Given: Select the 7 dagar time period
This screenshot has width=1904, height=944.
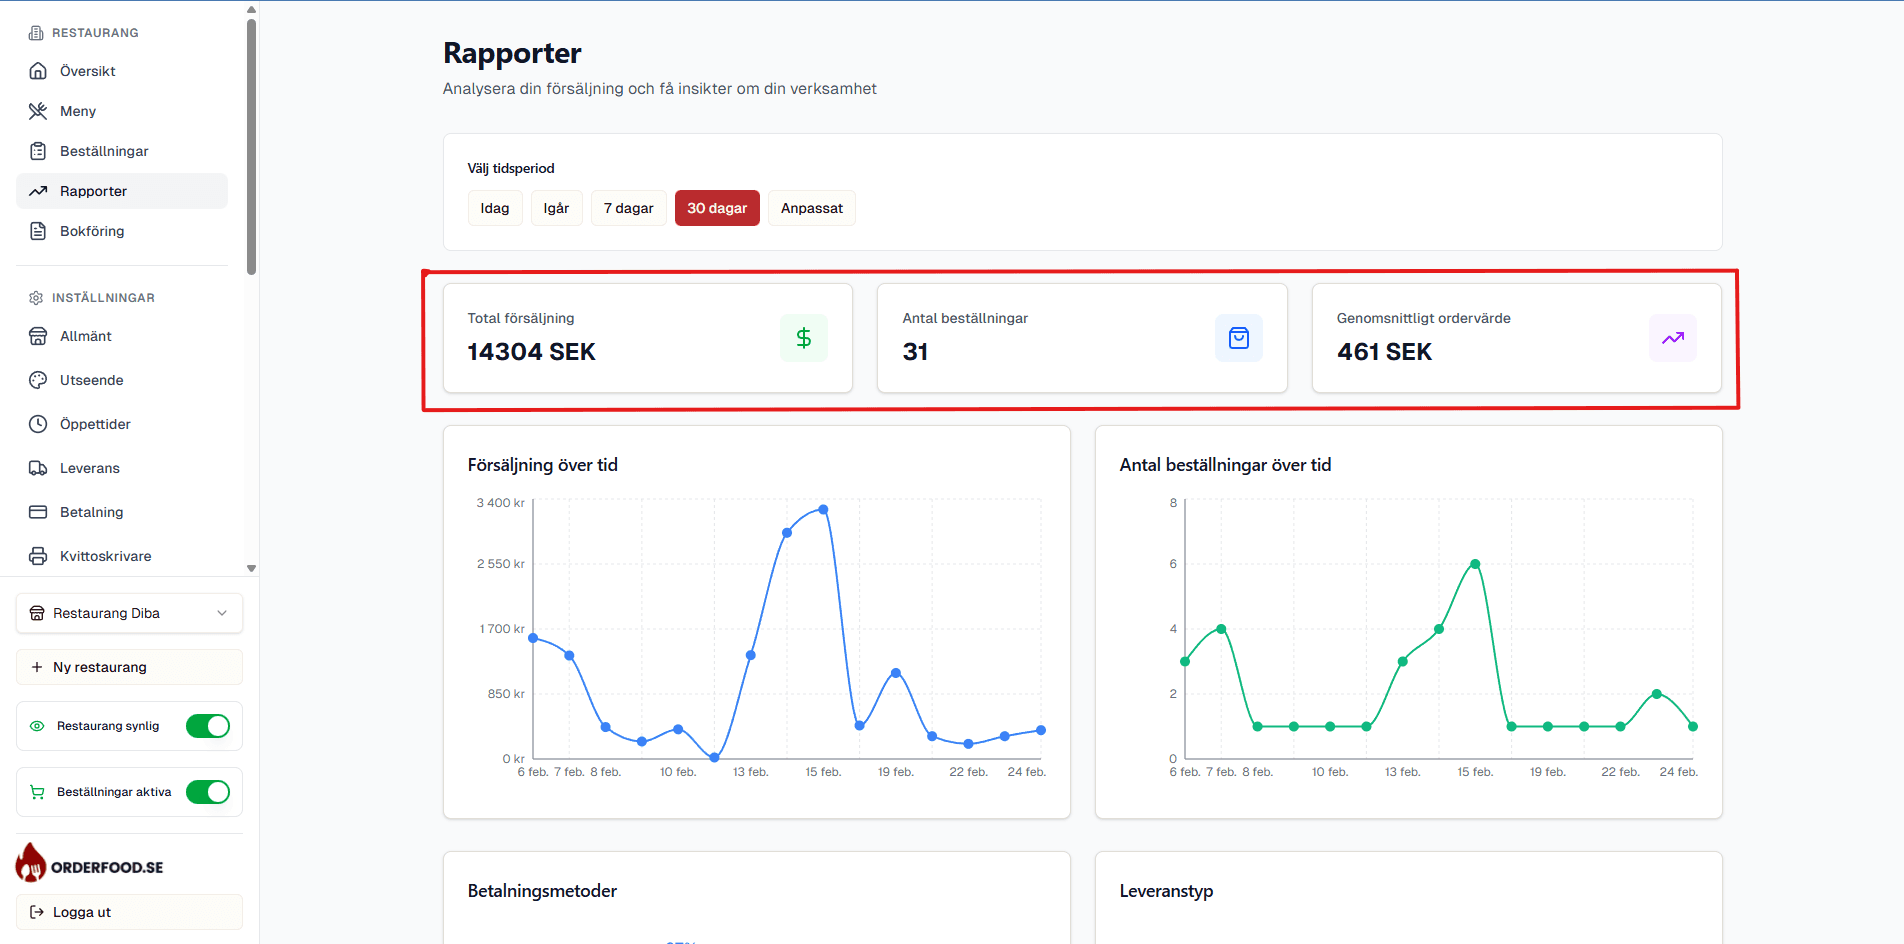Looking at the screenshot, I should (628, 208).
